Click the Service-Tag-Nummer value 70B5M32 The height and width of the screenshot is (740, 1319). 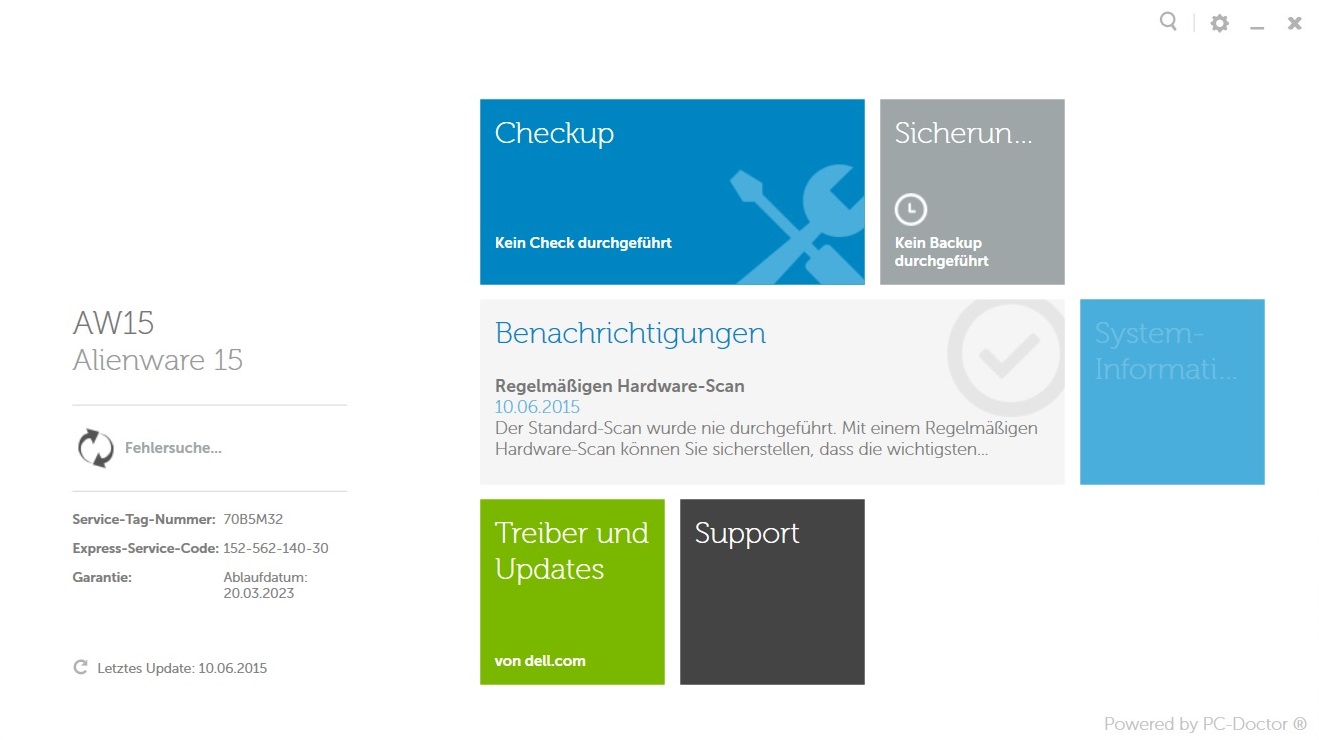[x=253, y=519]
